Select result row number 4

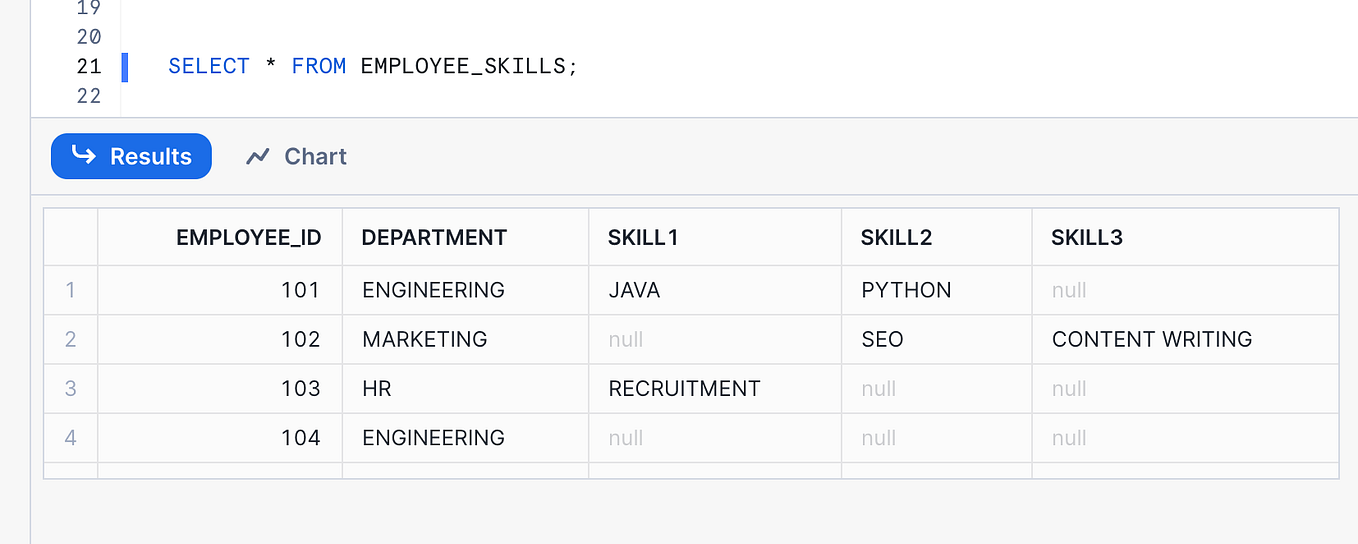(x=70, y=437)
